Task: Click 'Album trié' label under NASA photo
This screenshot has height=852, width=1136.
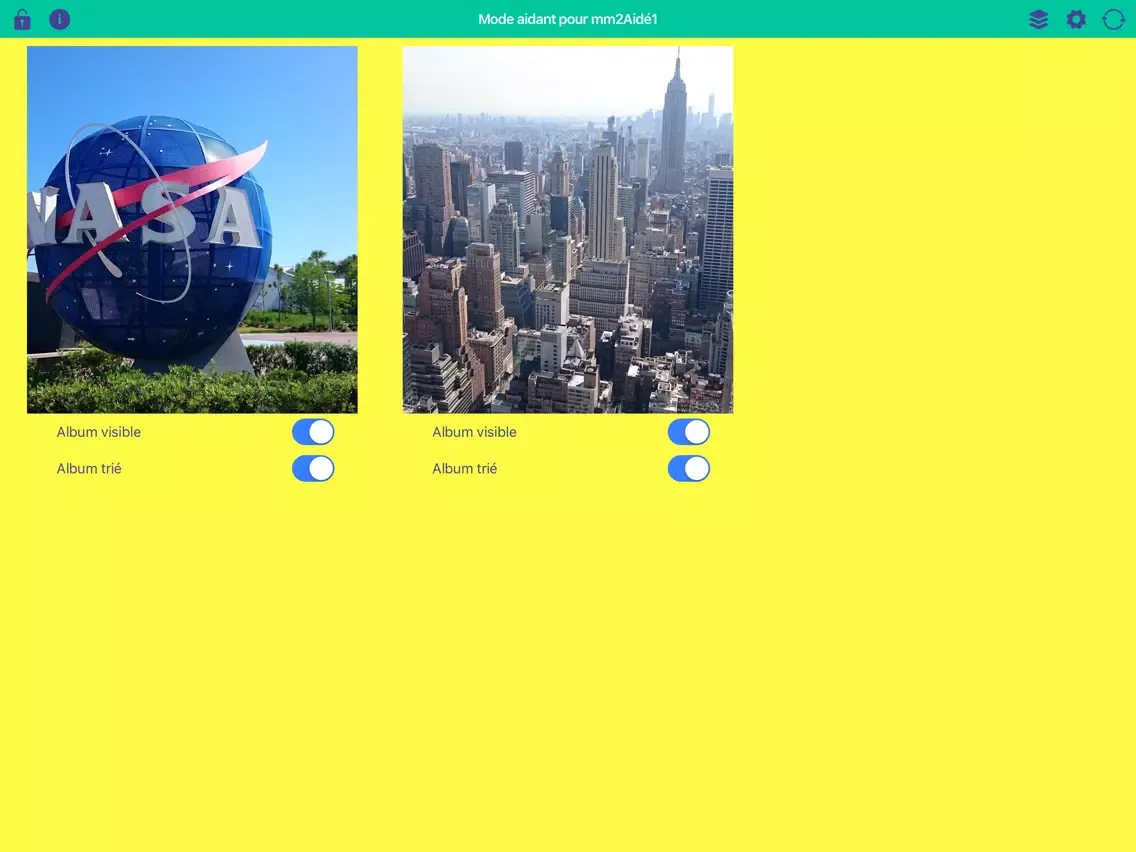Action: point(89,469)
